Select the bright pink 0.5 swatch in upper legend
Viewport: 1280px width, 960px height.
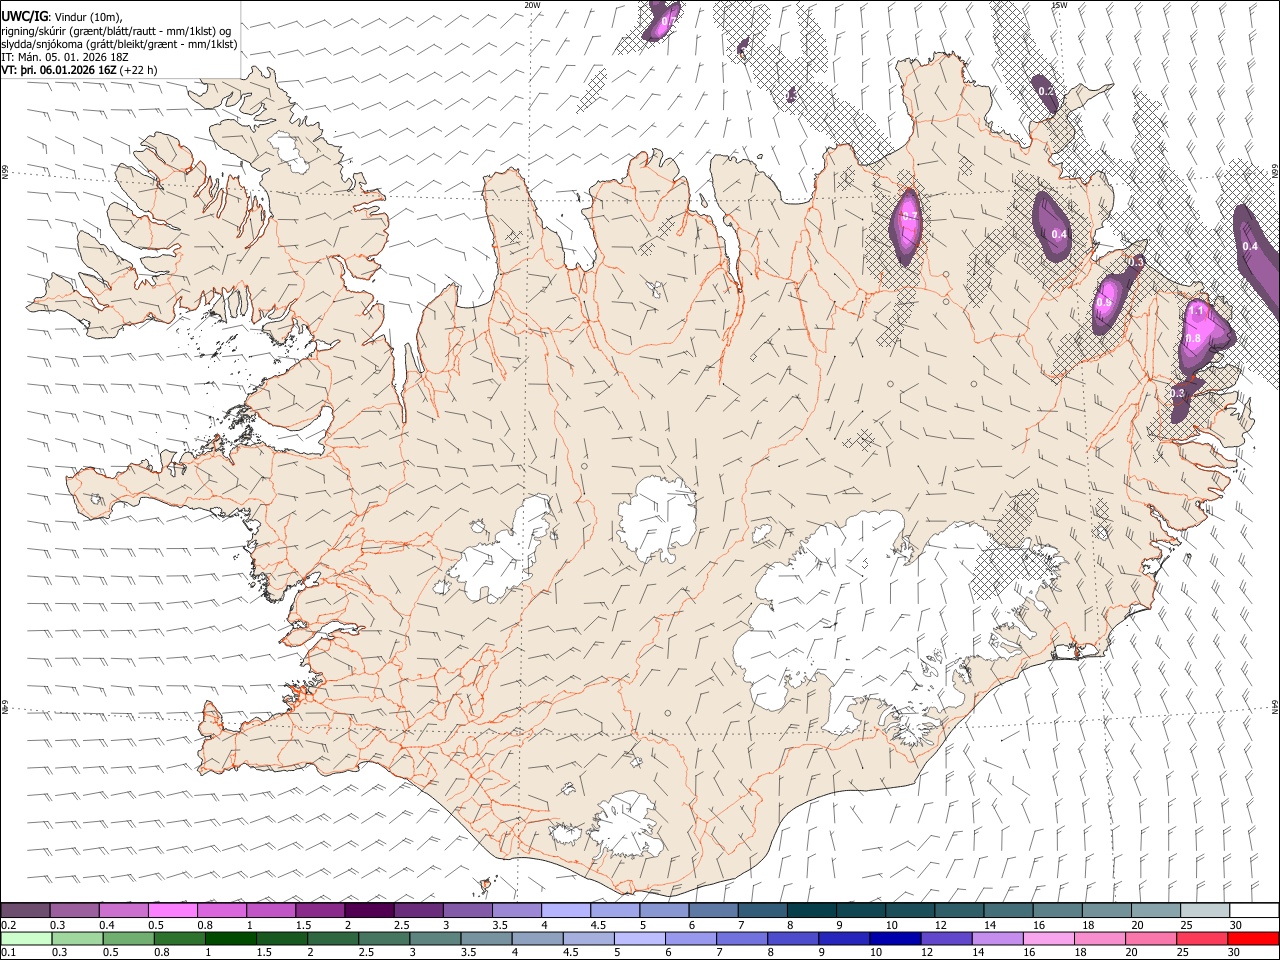[x=173, y=910]
